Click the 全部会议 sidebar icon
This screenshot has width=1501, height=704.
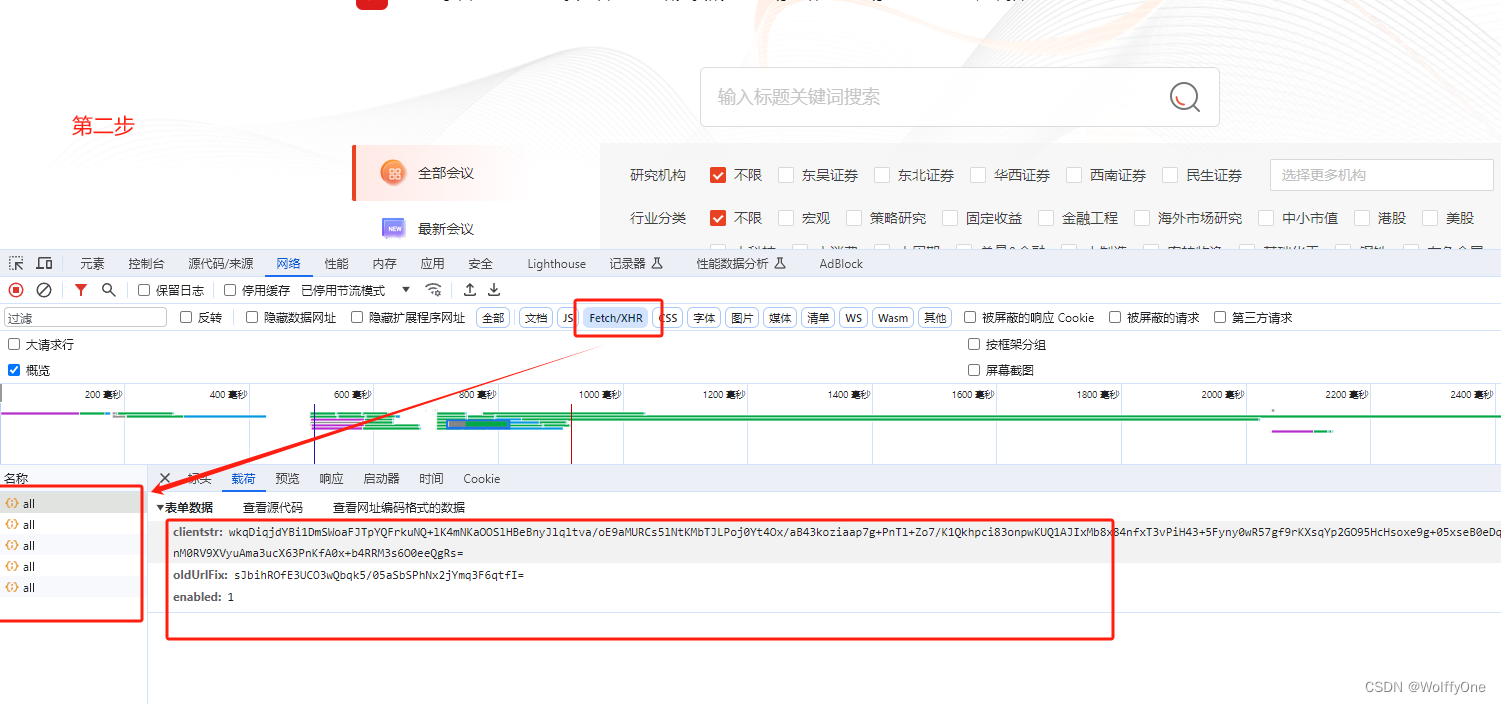tap(394, 173)
